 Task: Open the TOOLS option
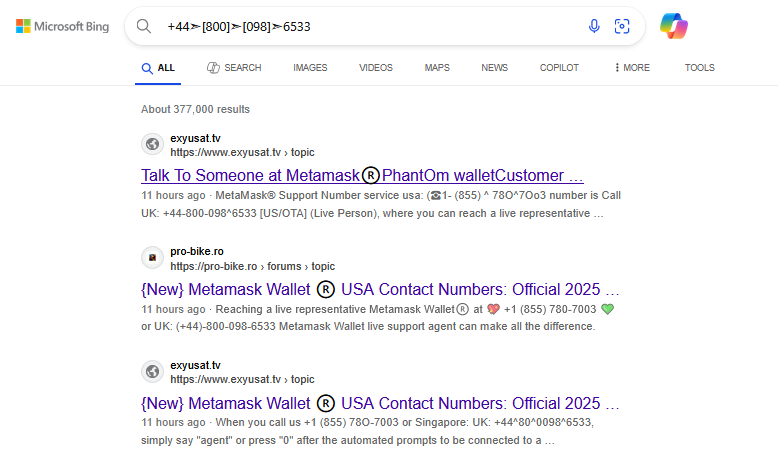[700, 68]
